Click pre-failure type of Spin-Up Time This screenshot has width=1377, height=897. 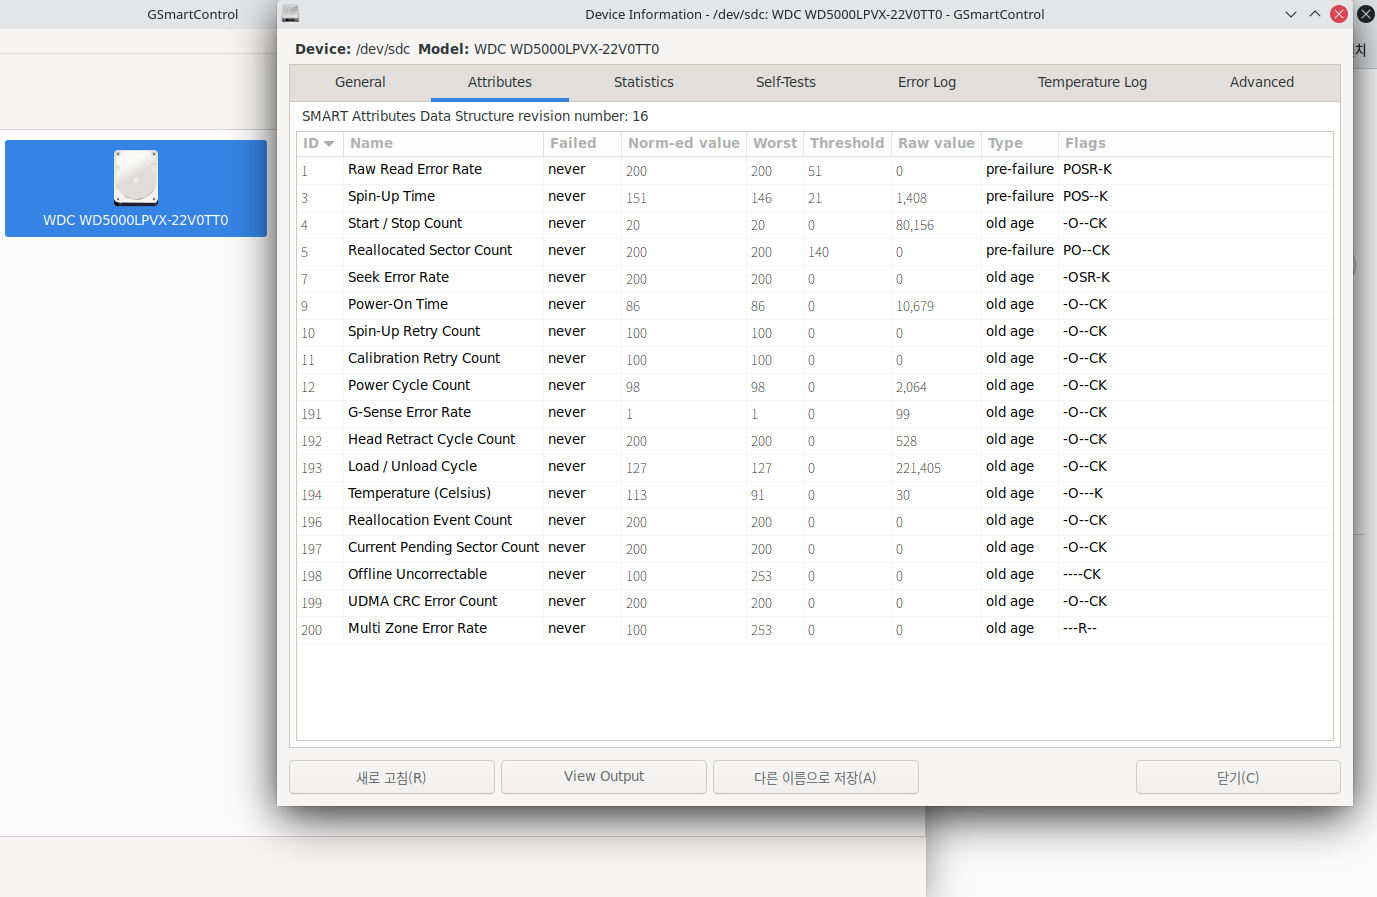pos(1019,197)
